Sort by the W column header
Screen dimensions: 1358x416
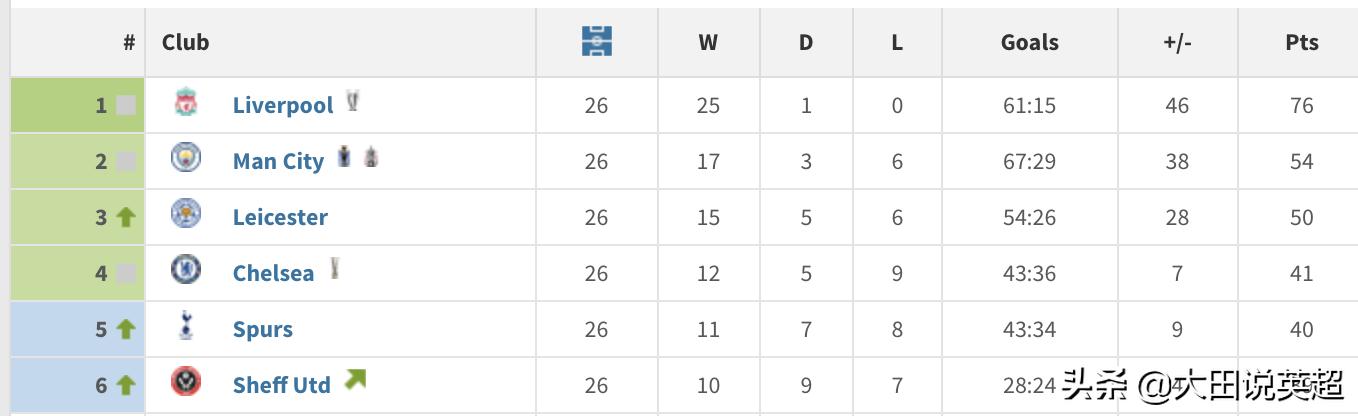(708, 42)
